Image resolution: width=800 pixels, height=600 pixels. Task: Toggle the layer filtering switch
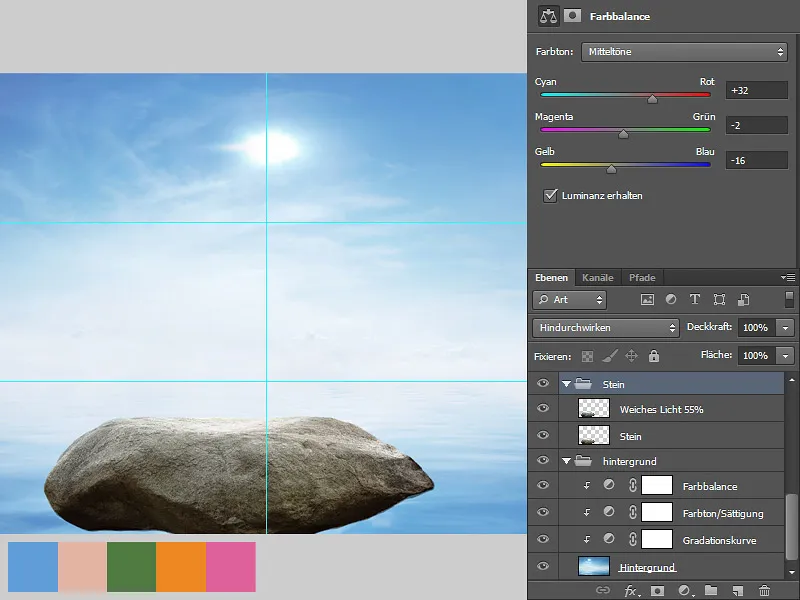(789, 299)
